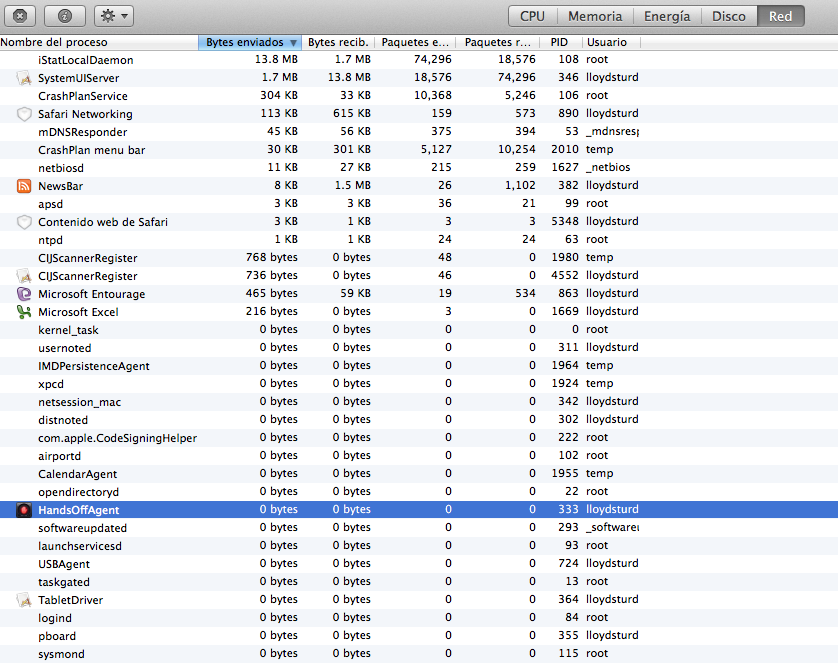Click PID 2010 in CrashPlan menu bar row
838x664 pixels.
pyautogui.click(x=565, y=149)
